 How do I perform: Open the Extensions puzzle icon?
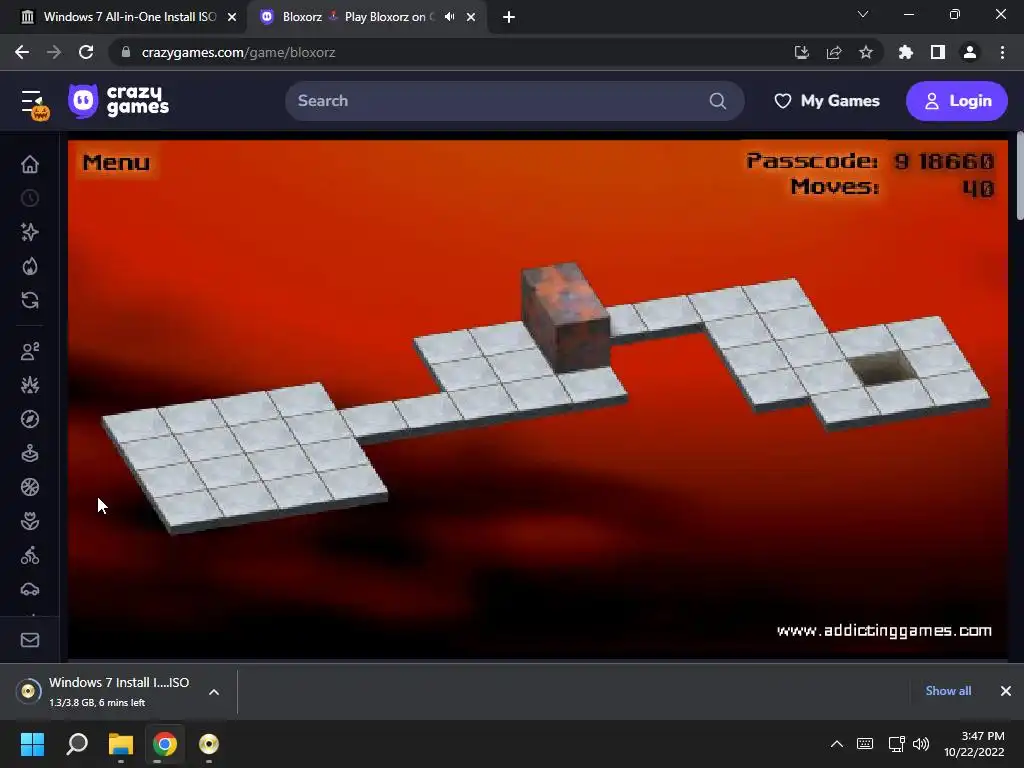click(x=906, y=52)
